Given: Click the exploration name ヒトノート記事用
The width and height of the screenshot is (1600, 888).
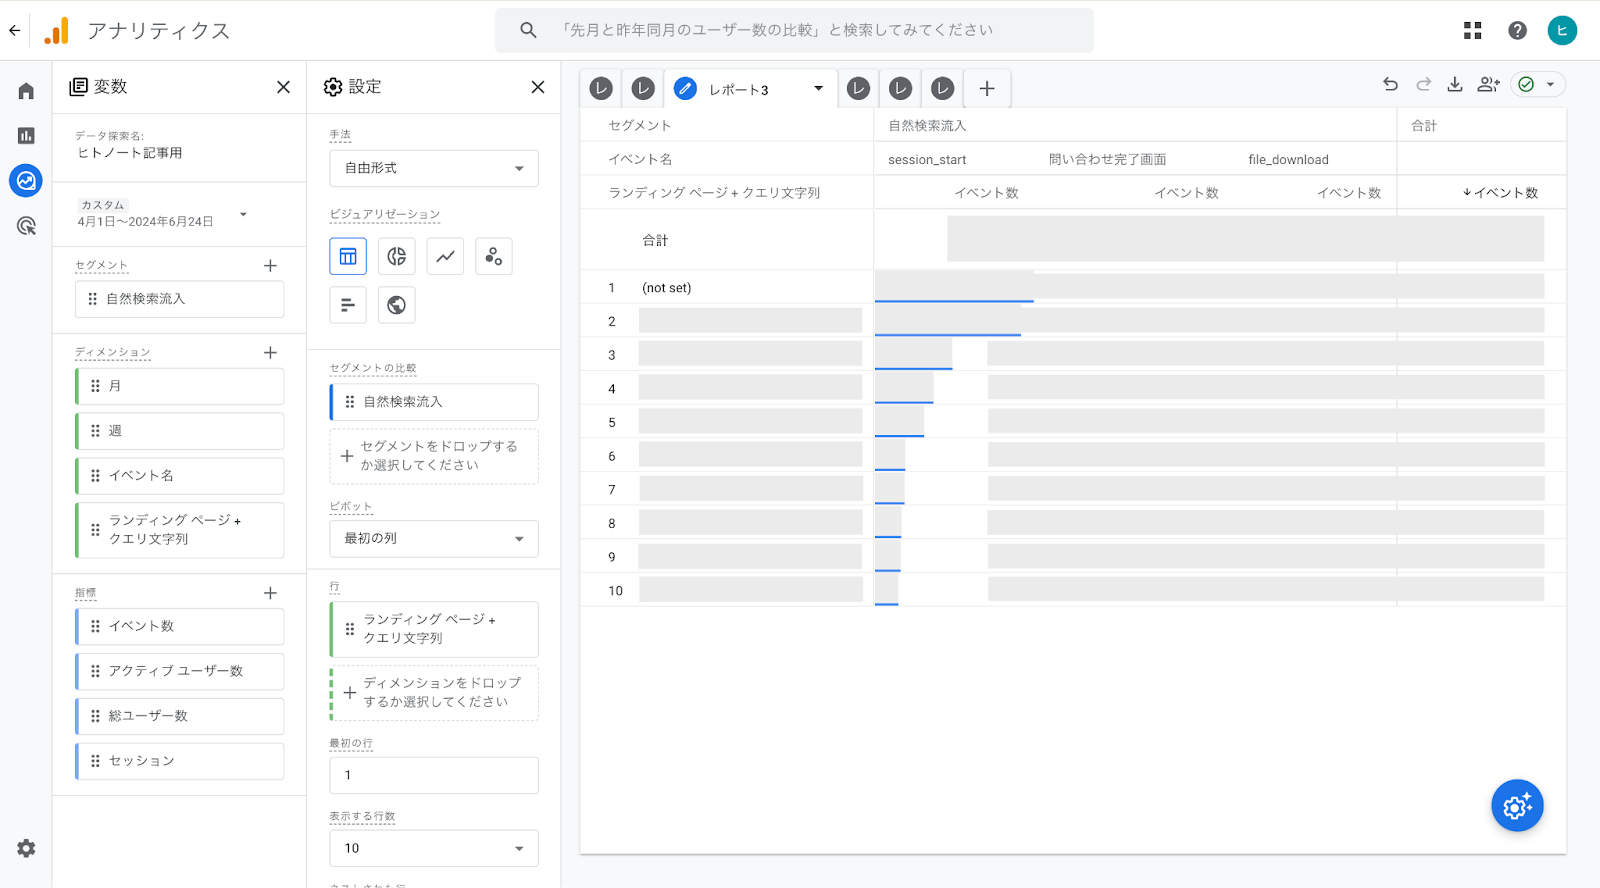Looking at the screenshot, I should click(130, 153).
